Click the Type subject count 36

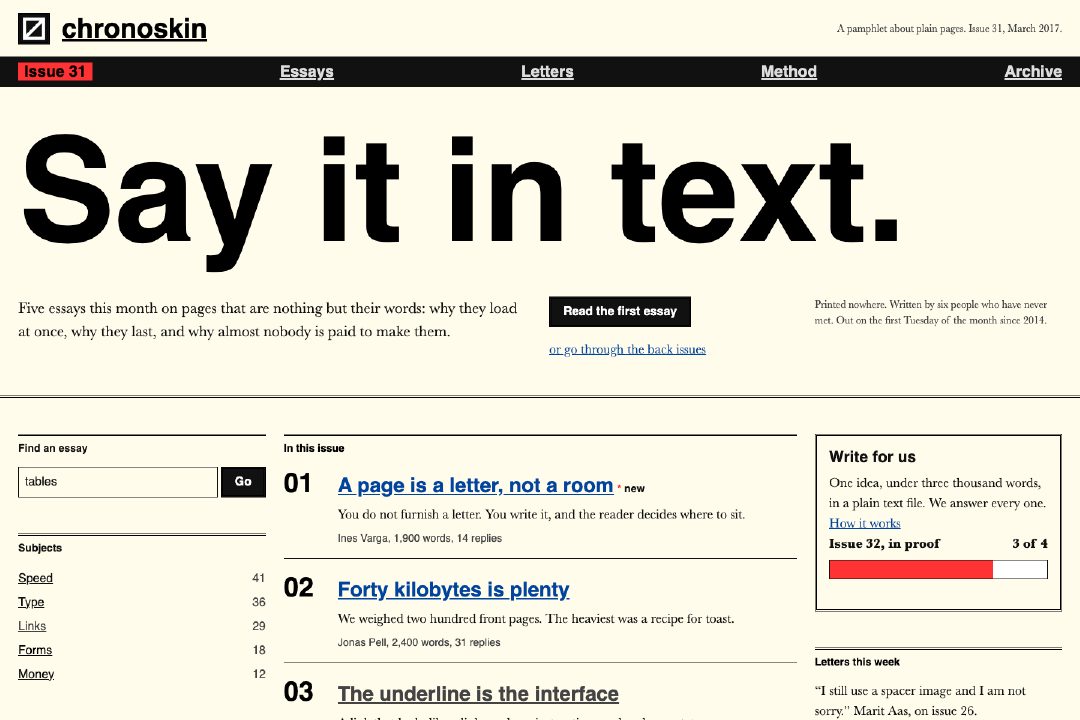coord(258,602)
